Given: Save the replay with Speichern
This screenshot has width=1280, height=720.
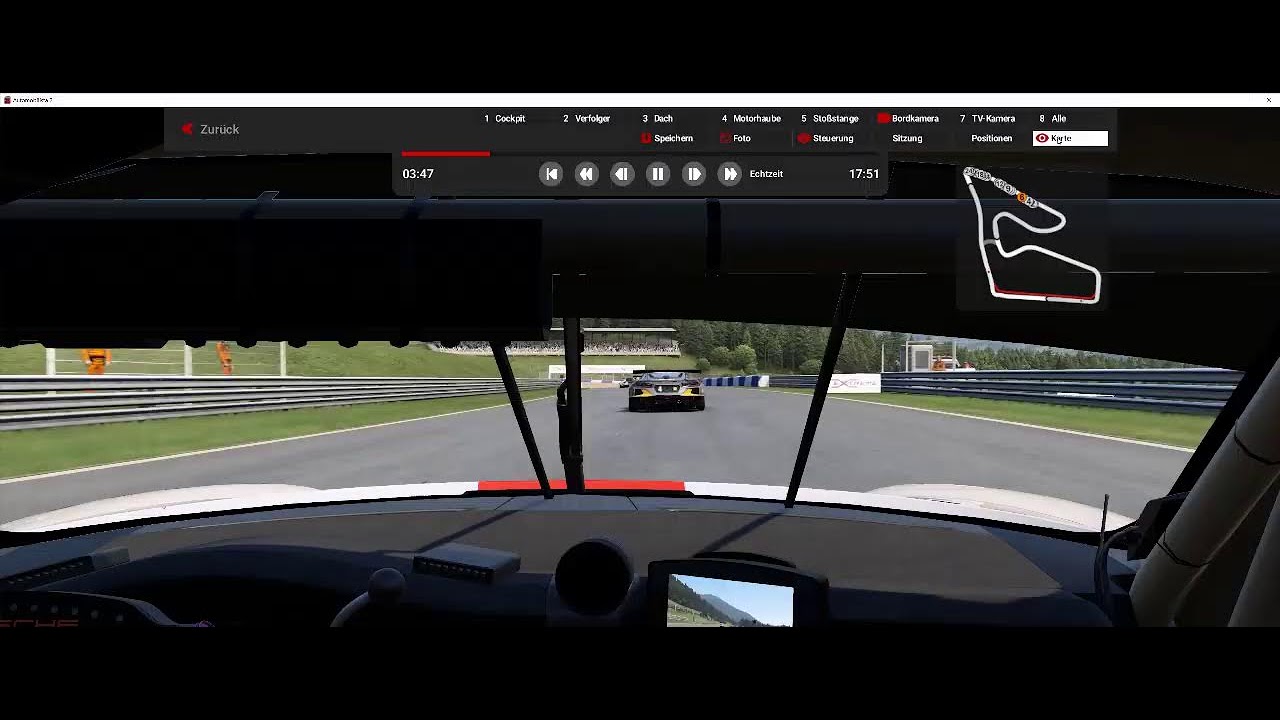Looking at the screenshot, I should pos(667,138).
